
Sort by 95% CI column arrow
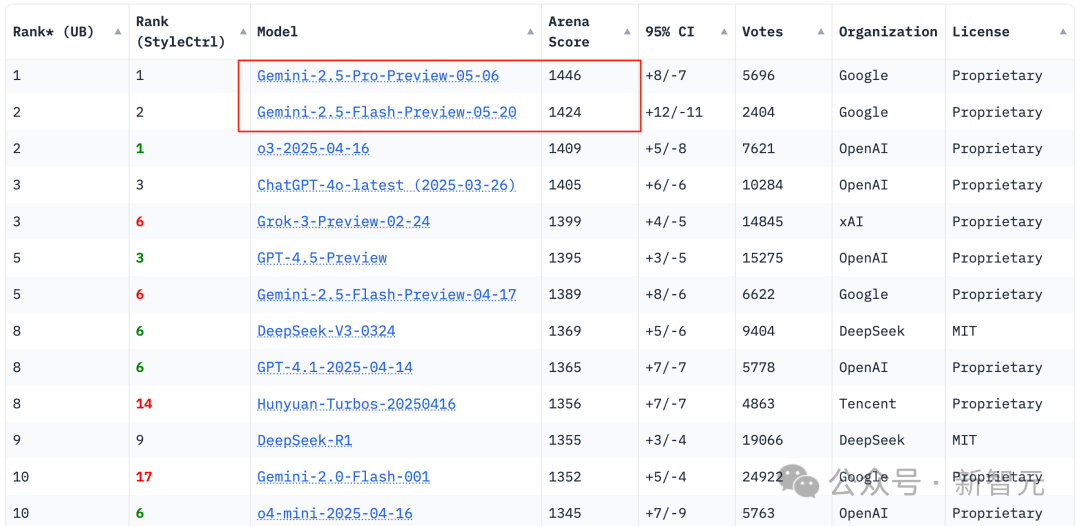click(725, 32)
